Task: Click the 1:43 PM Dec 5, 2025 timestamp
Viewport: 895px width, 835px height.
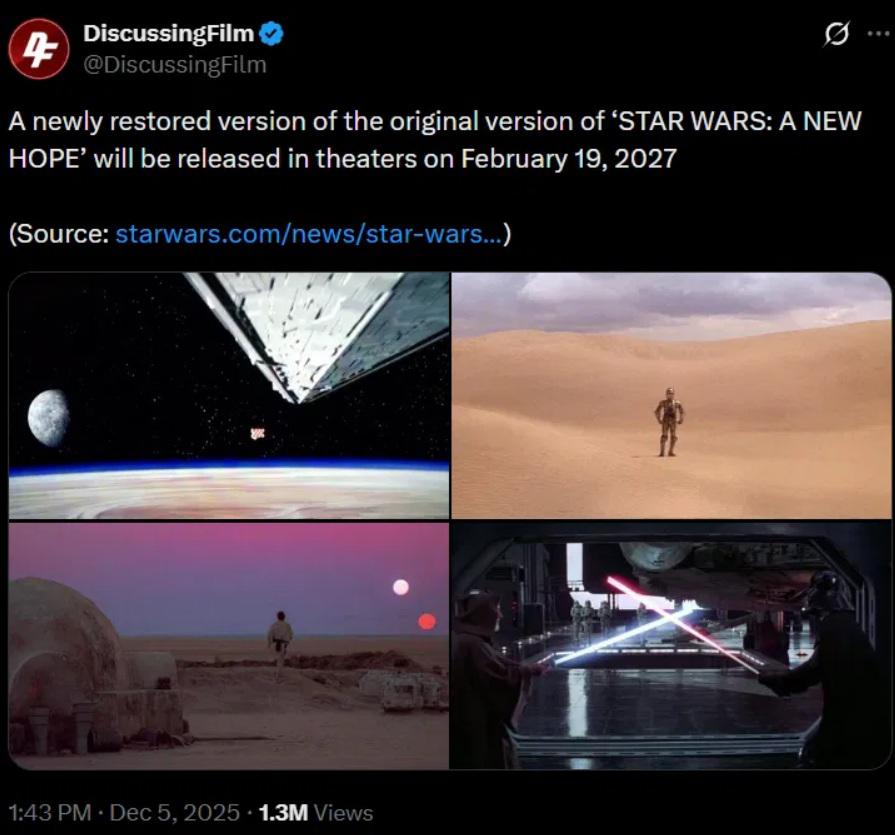Action: click(x=124, y=812)
